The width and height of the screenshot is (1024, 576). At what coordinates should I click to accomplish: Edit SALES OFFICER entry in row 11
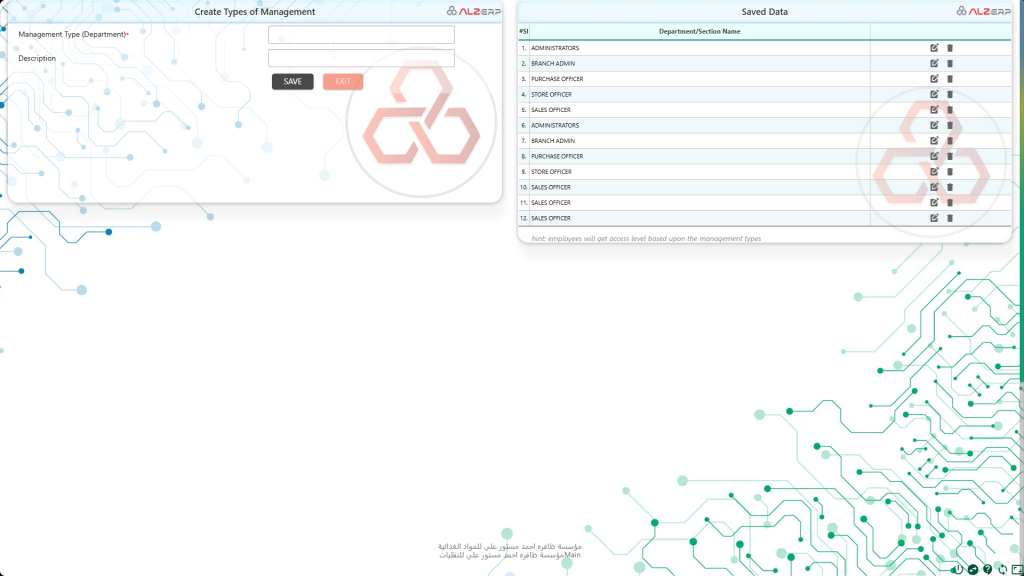(934, 202)
